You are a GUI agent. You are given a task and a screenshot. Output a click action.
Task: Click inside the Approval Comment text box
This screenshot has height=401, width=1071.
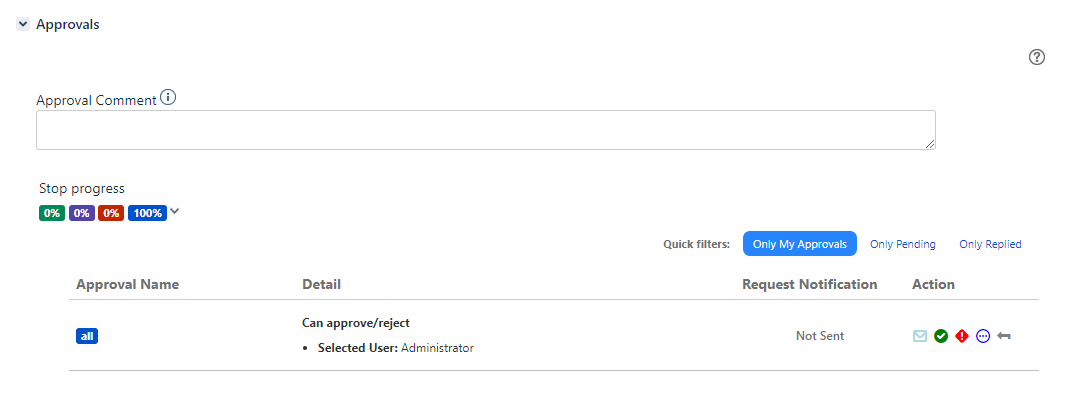pos(486,130)
